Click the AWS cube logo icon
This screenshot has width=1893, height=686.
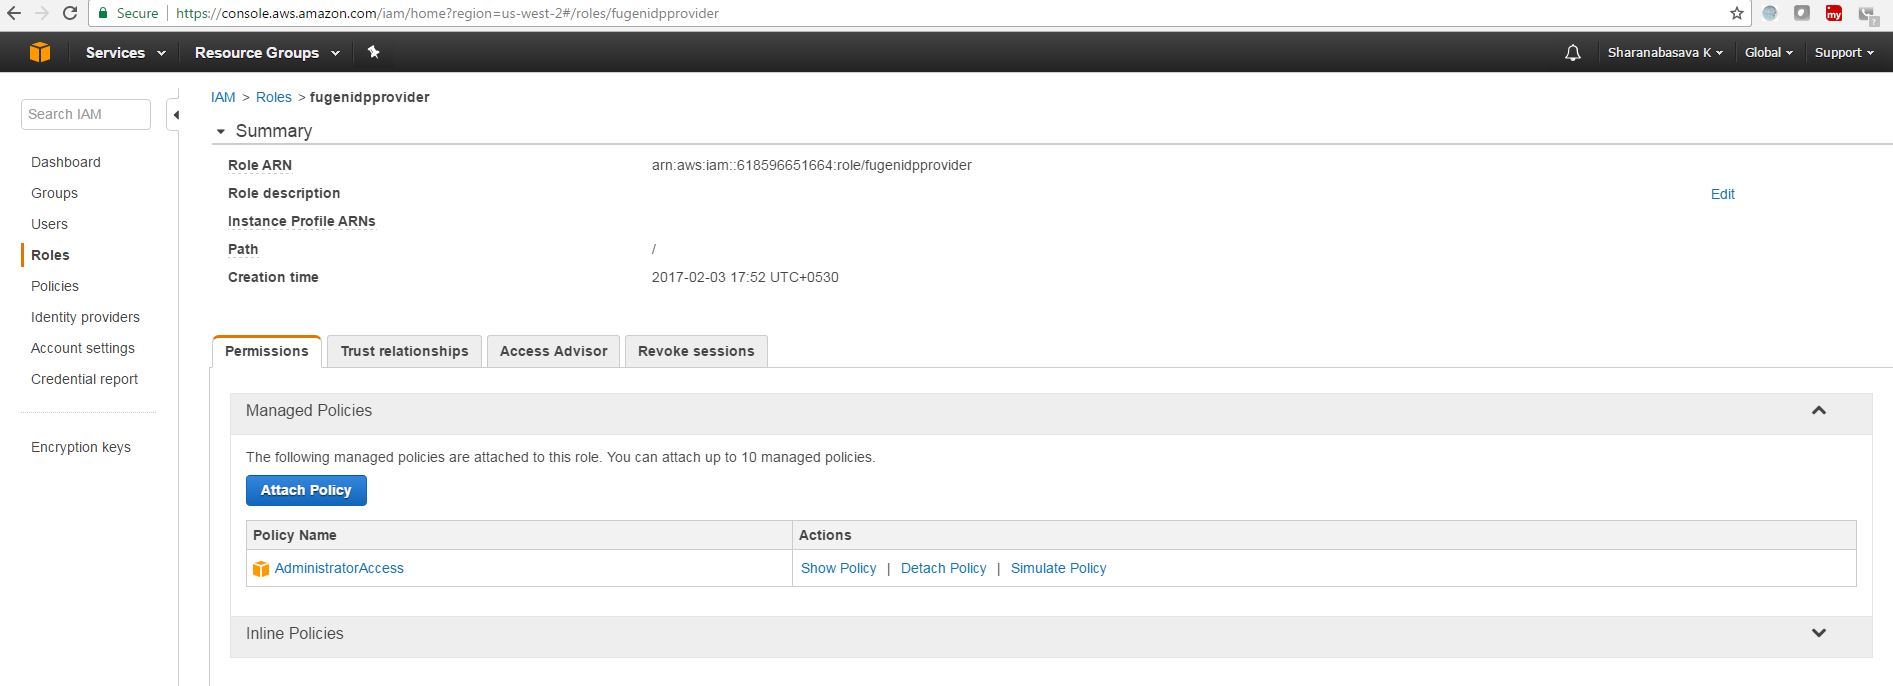(40, 52)
